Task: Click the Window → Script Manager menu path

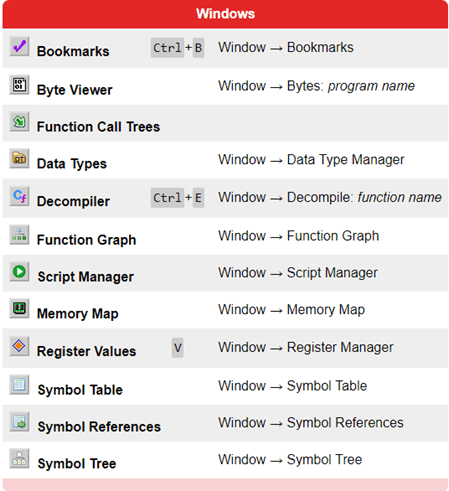Action: pos(298,273)
